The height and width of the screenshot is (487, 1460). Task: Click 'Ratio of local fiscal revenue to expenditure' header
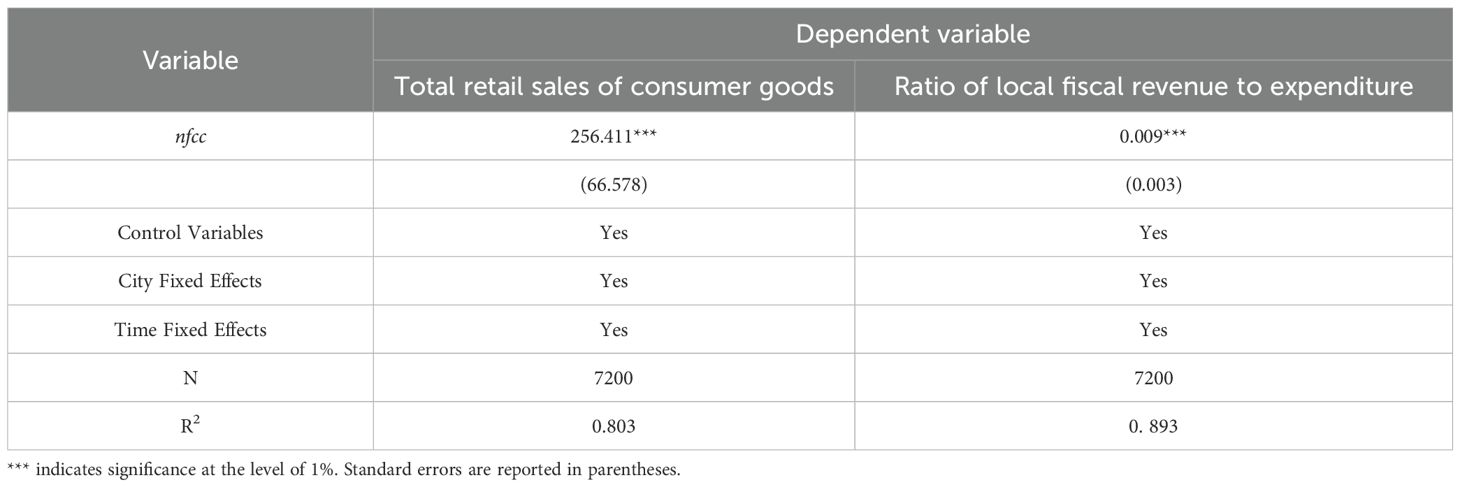coord(1153,87)
